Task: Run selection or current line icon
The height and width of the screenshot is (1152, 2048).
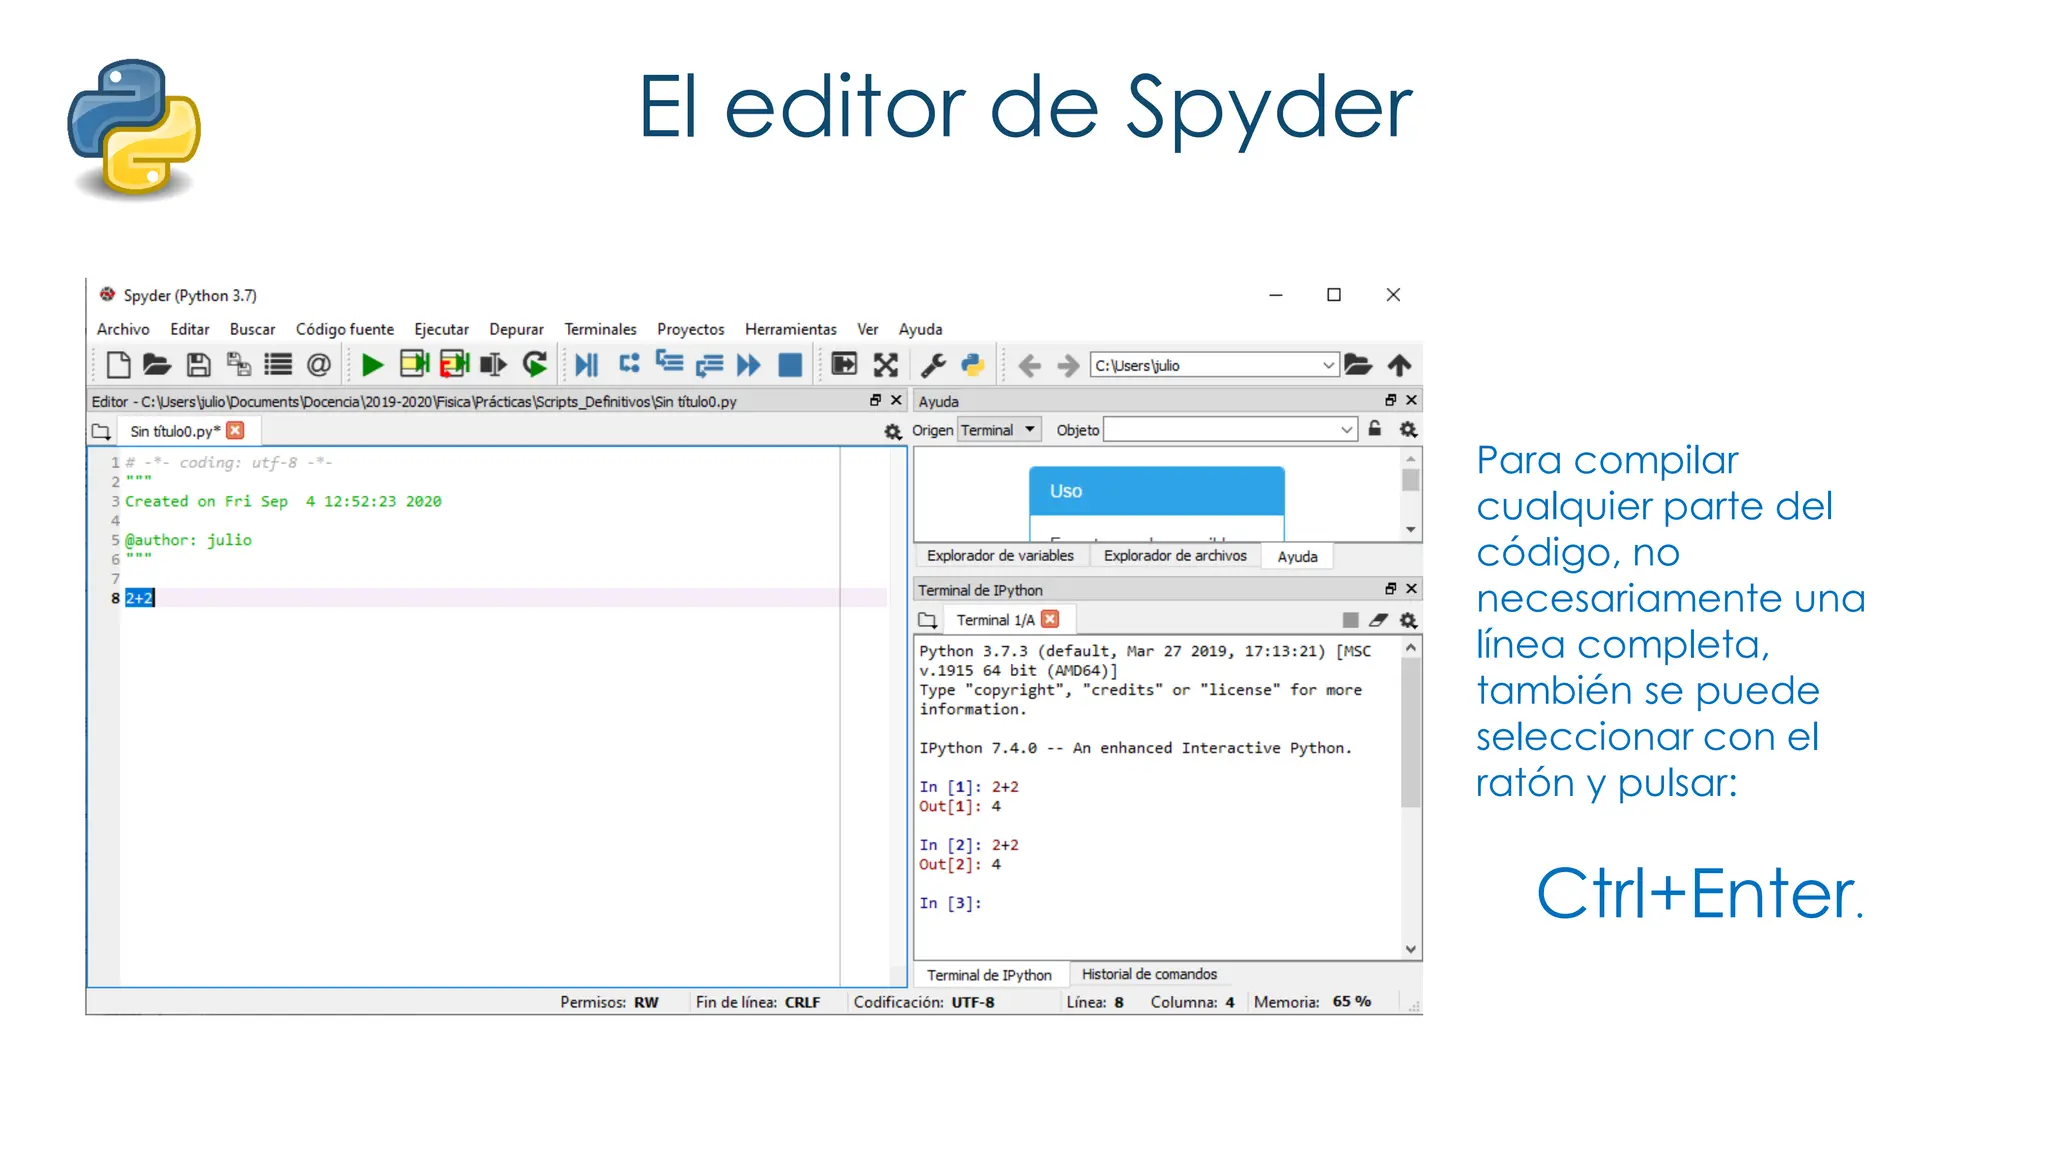Action: 494,365
